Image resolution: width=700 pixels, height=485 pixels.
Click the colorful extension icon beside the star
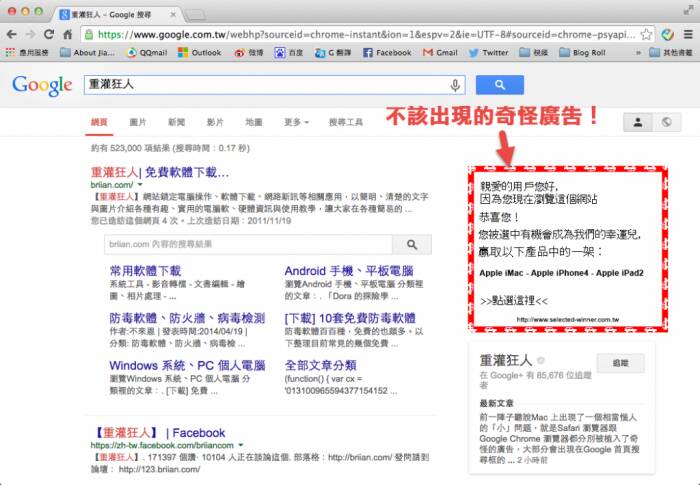click(x=667, y=34)
